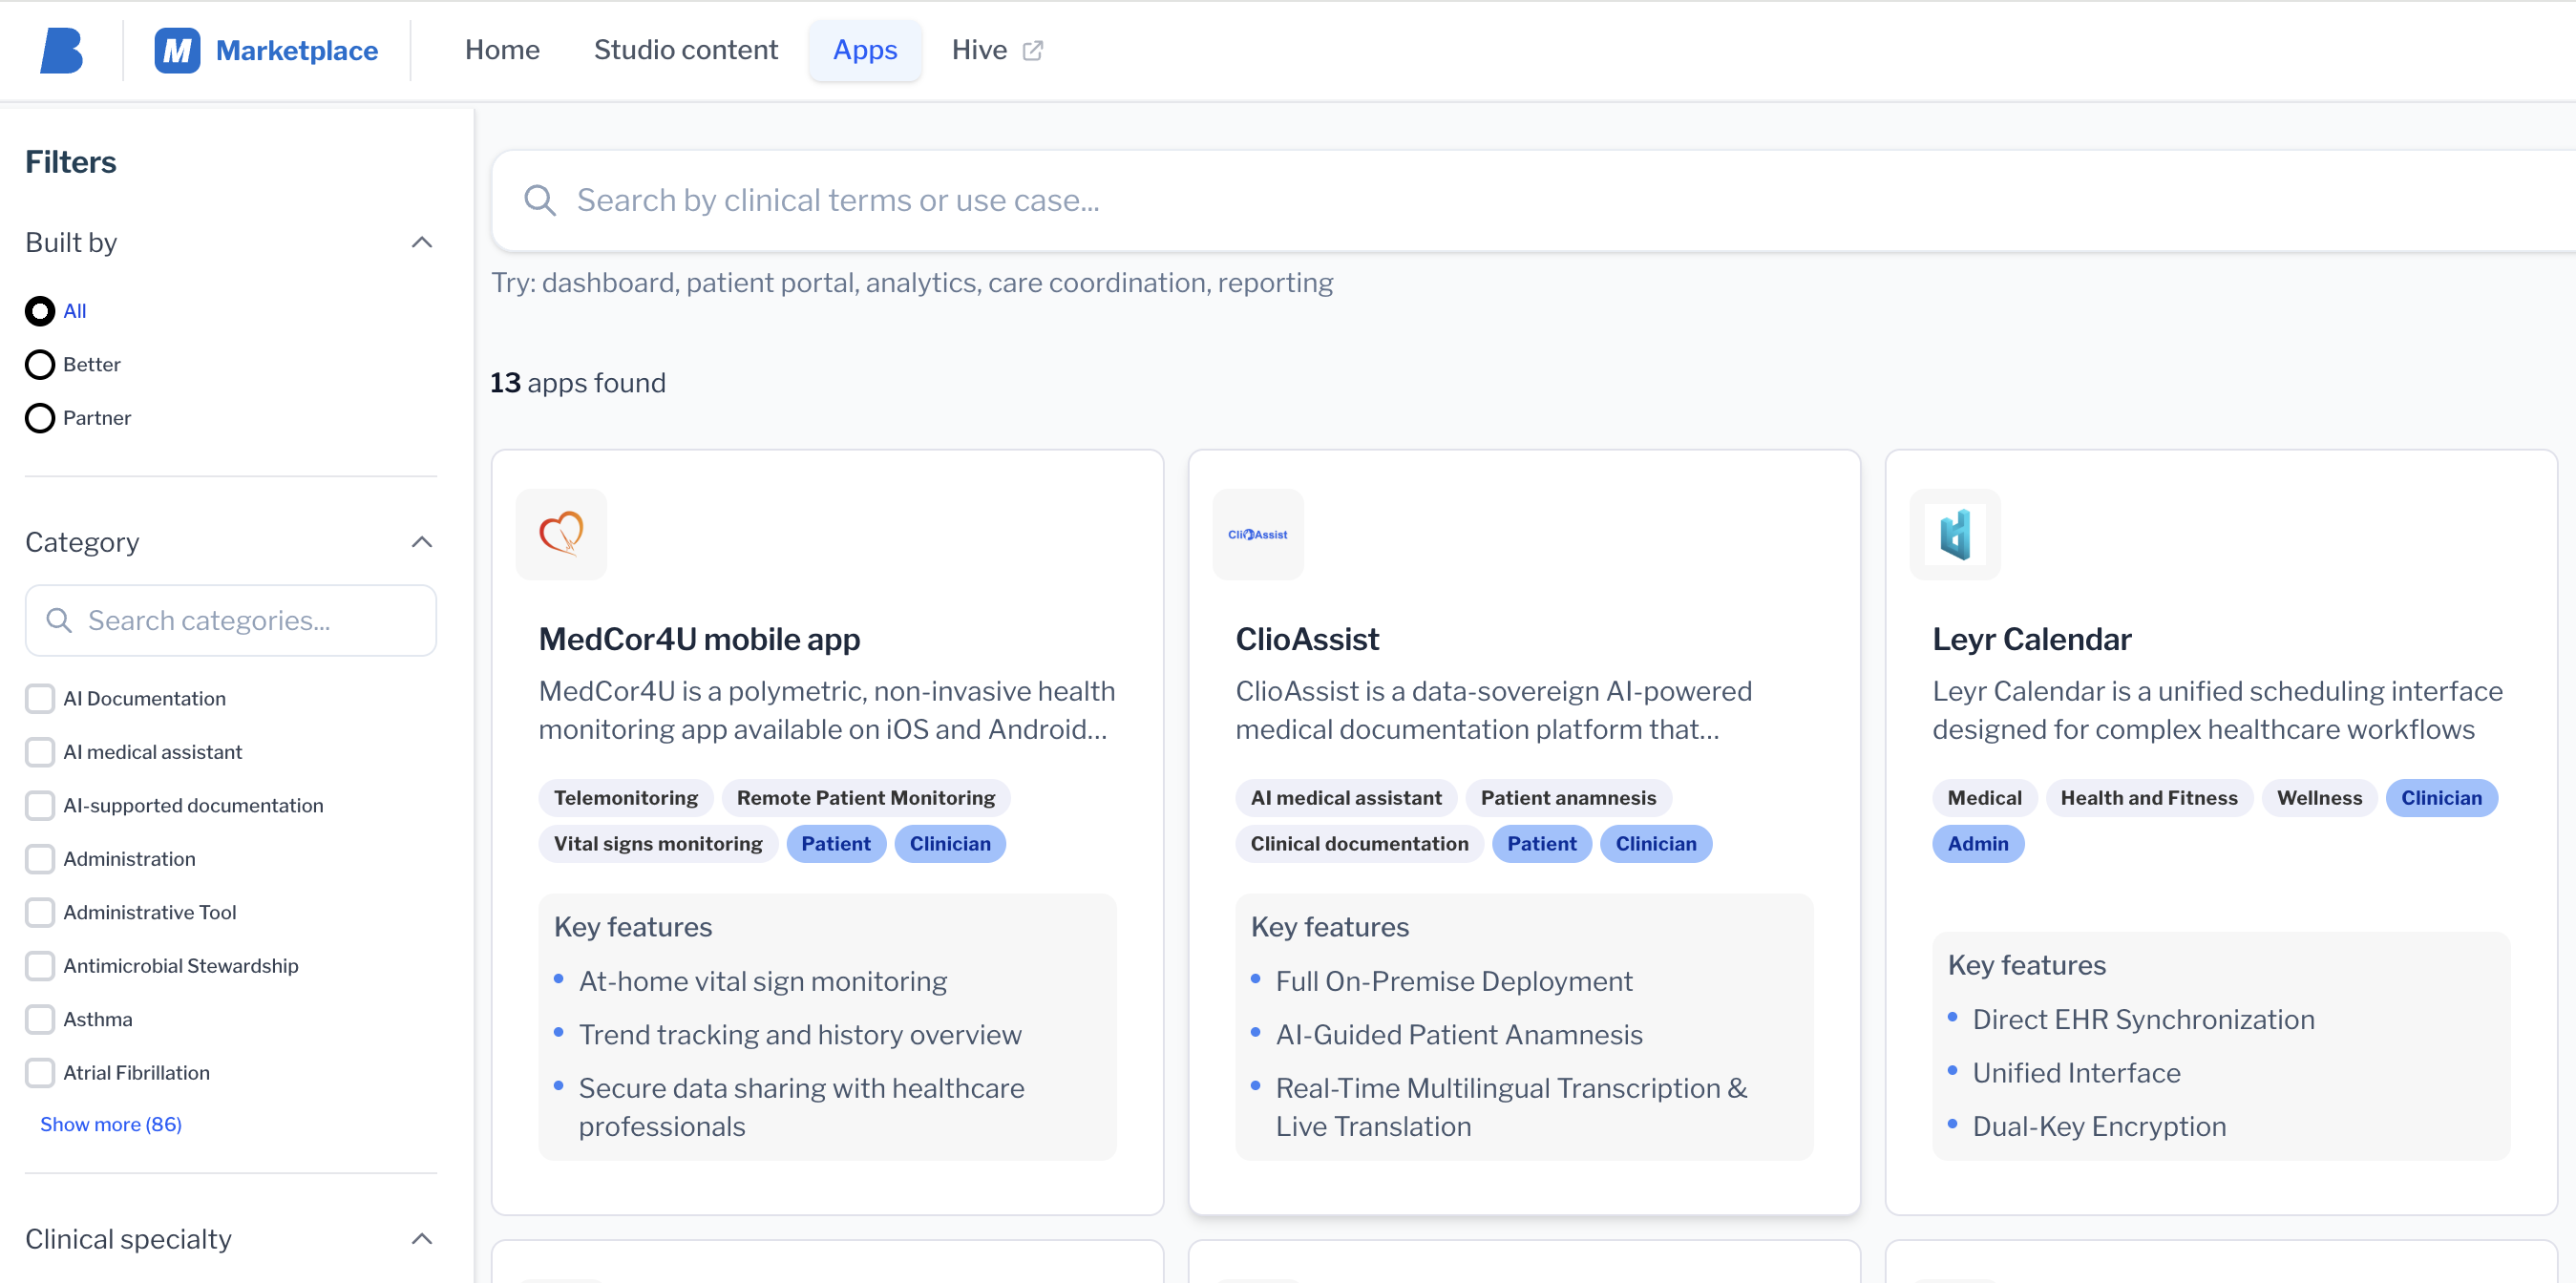Enable the Atrial Fibrillation category checkbox
This screenshot has height=1283, width=2576.
(x=40, y=1072)
